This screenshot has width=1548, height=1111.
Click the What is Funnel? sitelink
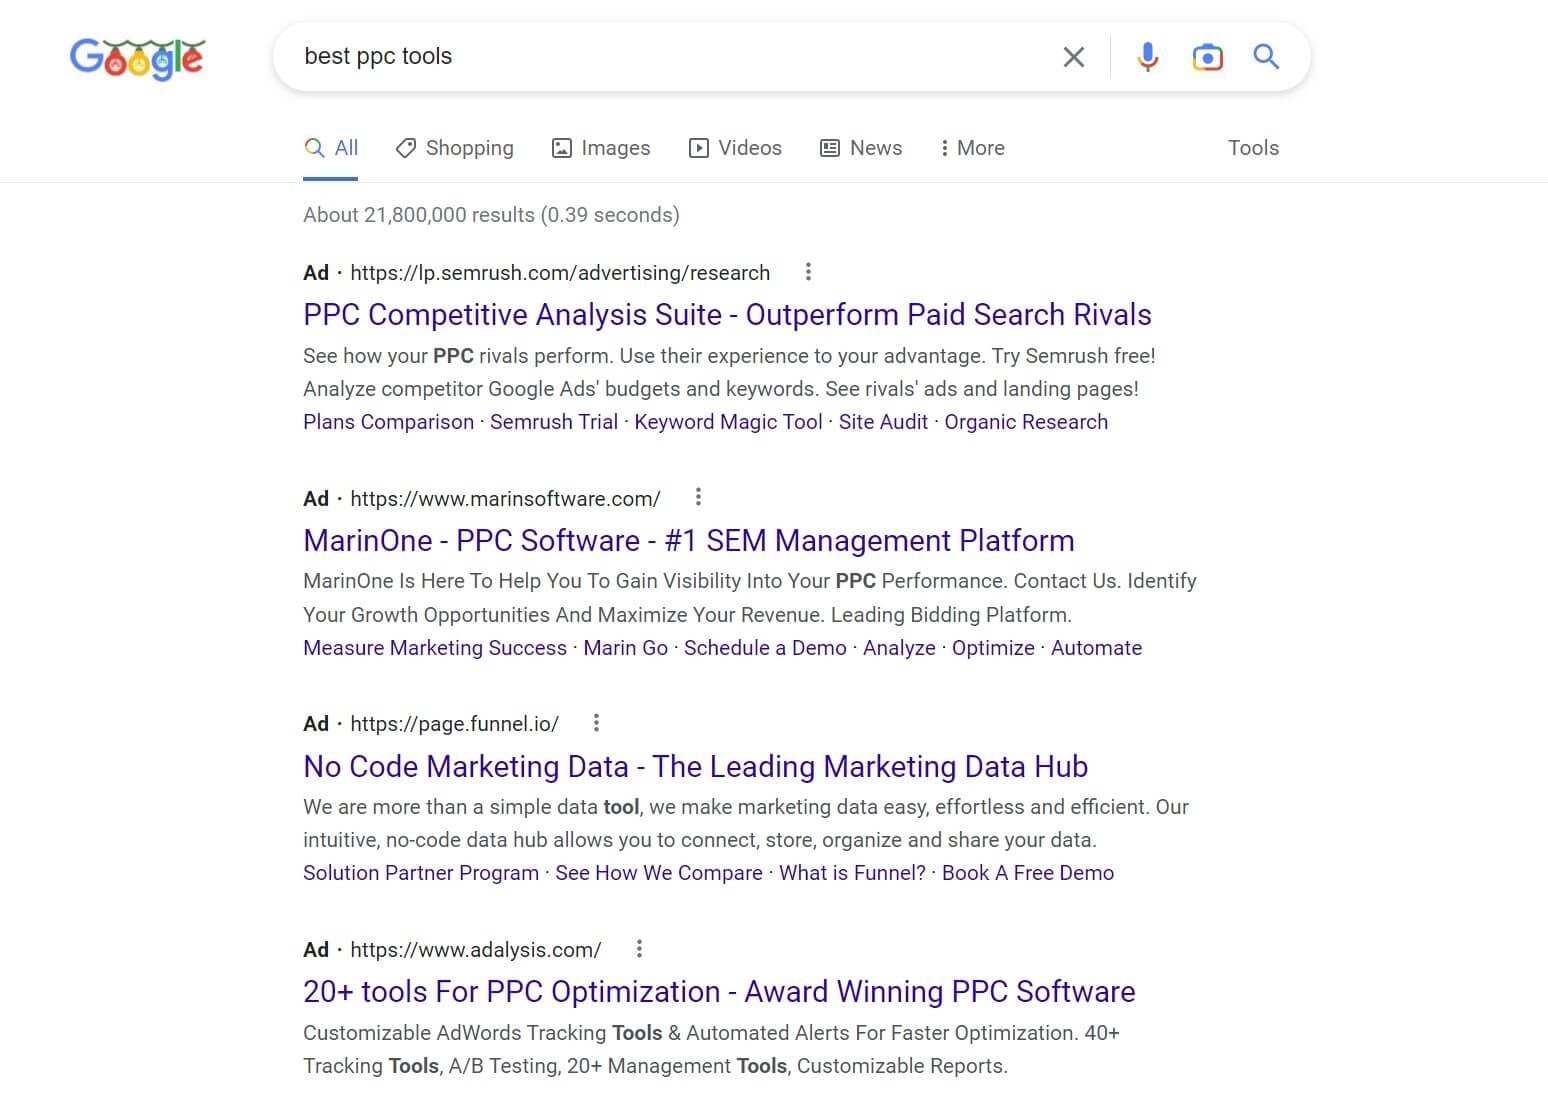pos(852,873)
